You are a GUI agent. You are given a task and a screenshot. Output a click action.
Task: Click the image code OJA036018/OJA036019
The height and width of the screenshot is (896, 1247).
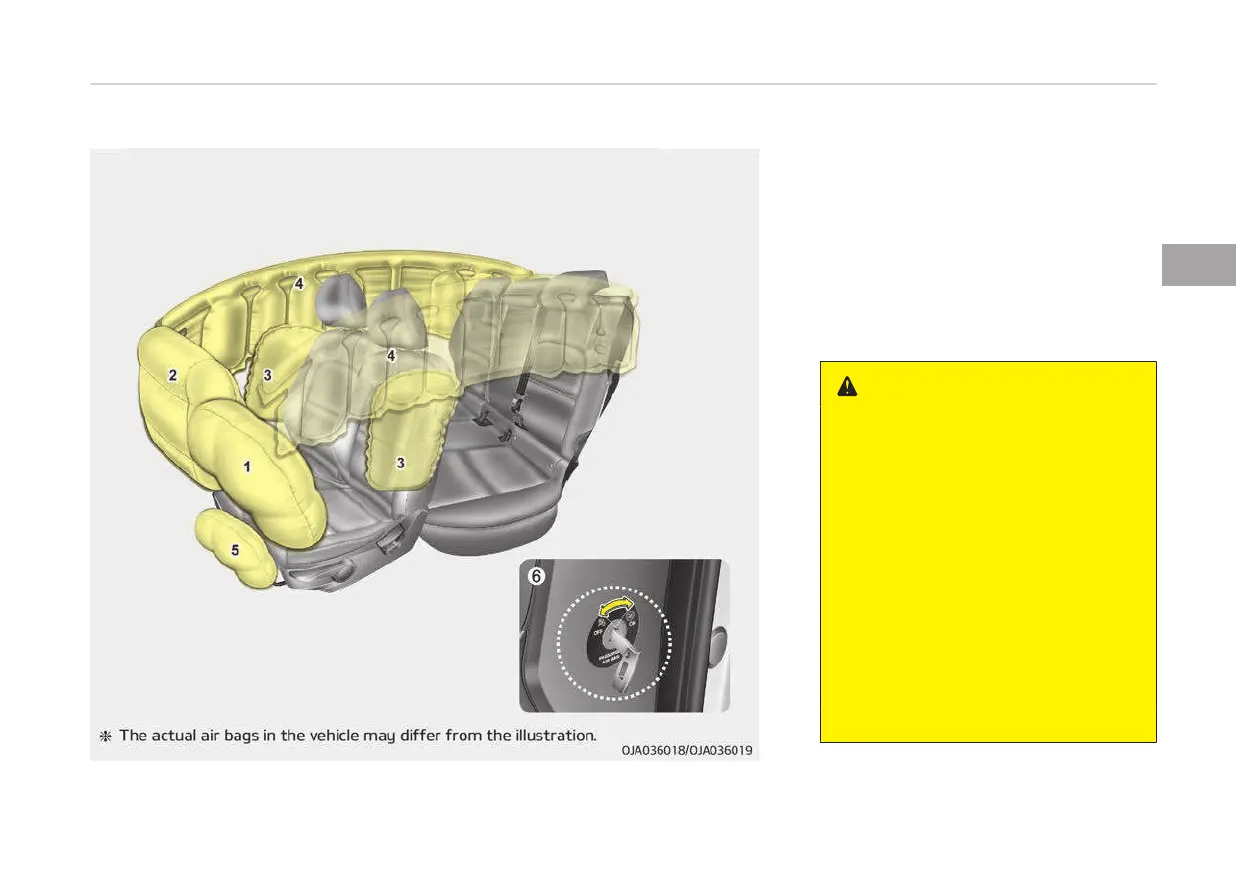[687, 750]
